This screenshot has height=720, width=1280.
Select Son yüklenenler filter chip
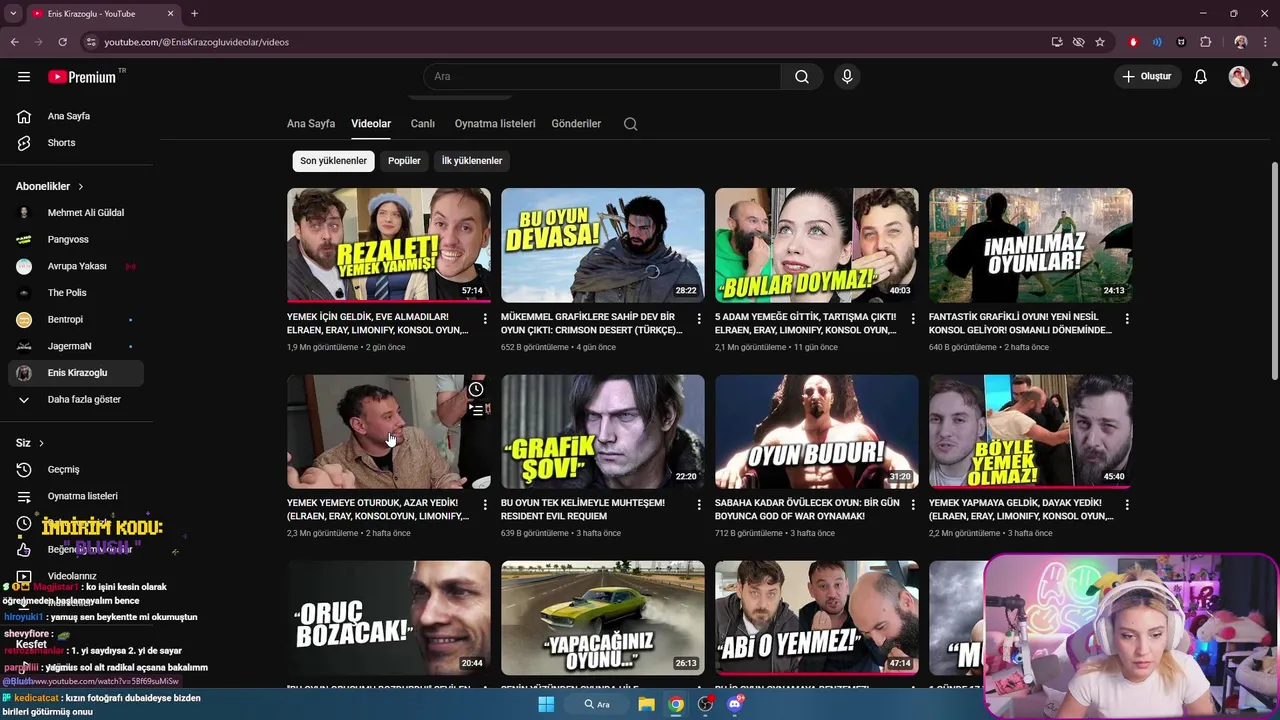pos(334,161)
